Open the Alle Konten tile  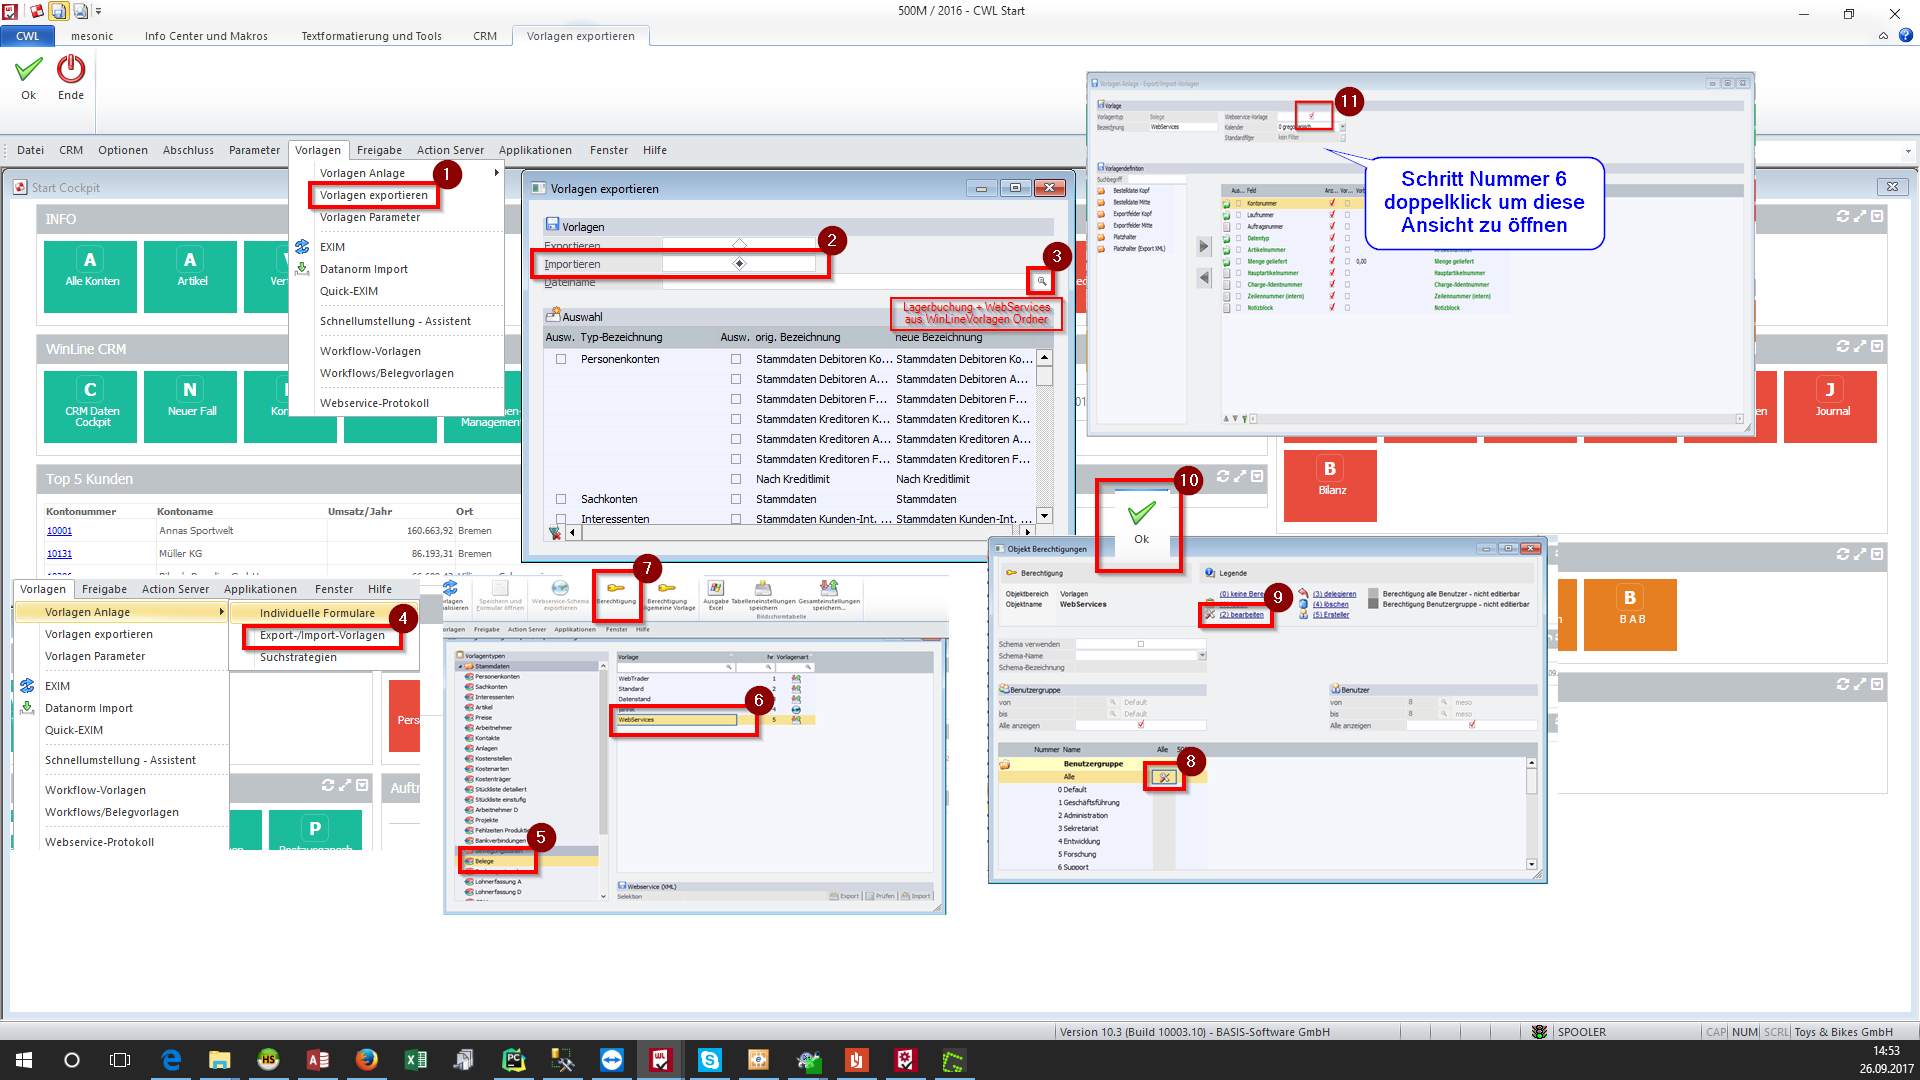91,275
